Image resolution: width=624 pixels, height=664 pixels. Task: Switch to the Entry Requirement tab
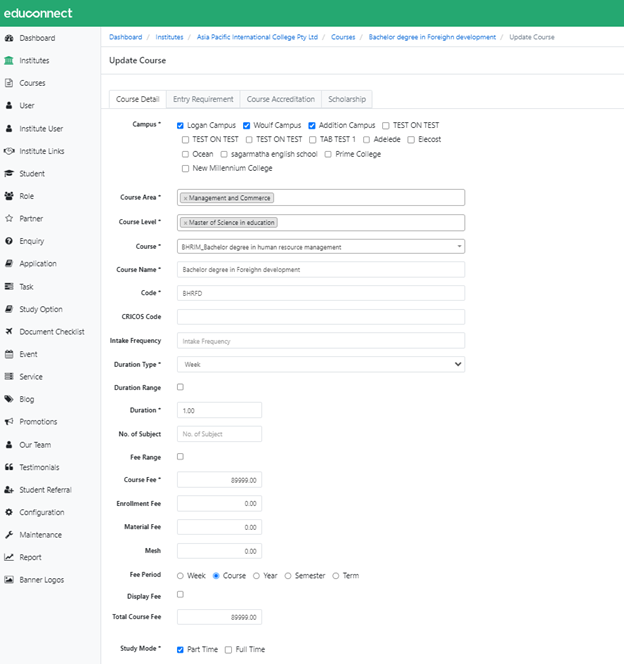[x=203, y=99]
